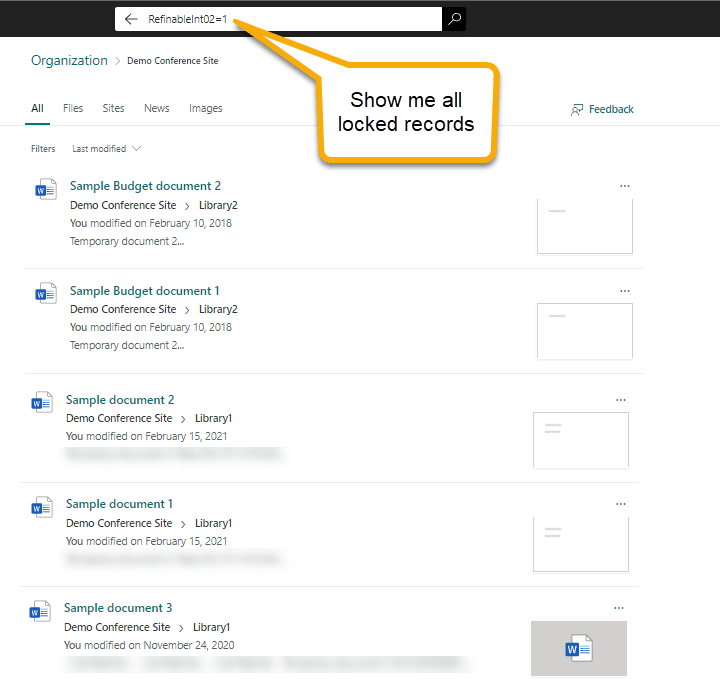
Task: Click the back arrow in search box
Action: coord(131,19)
